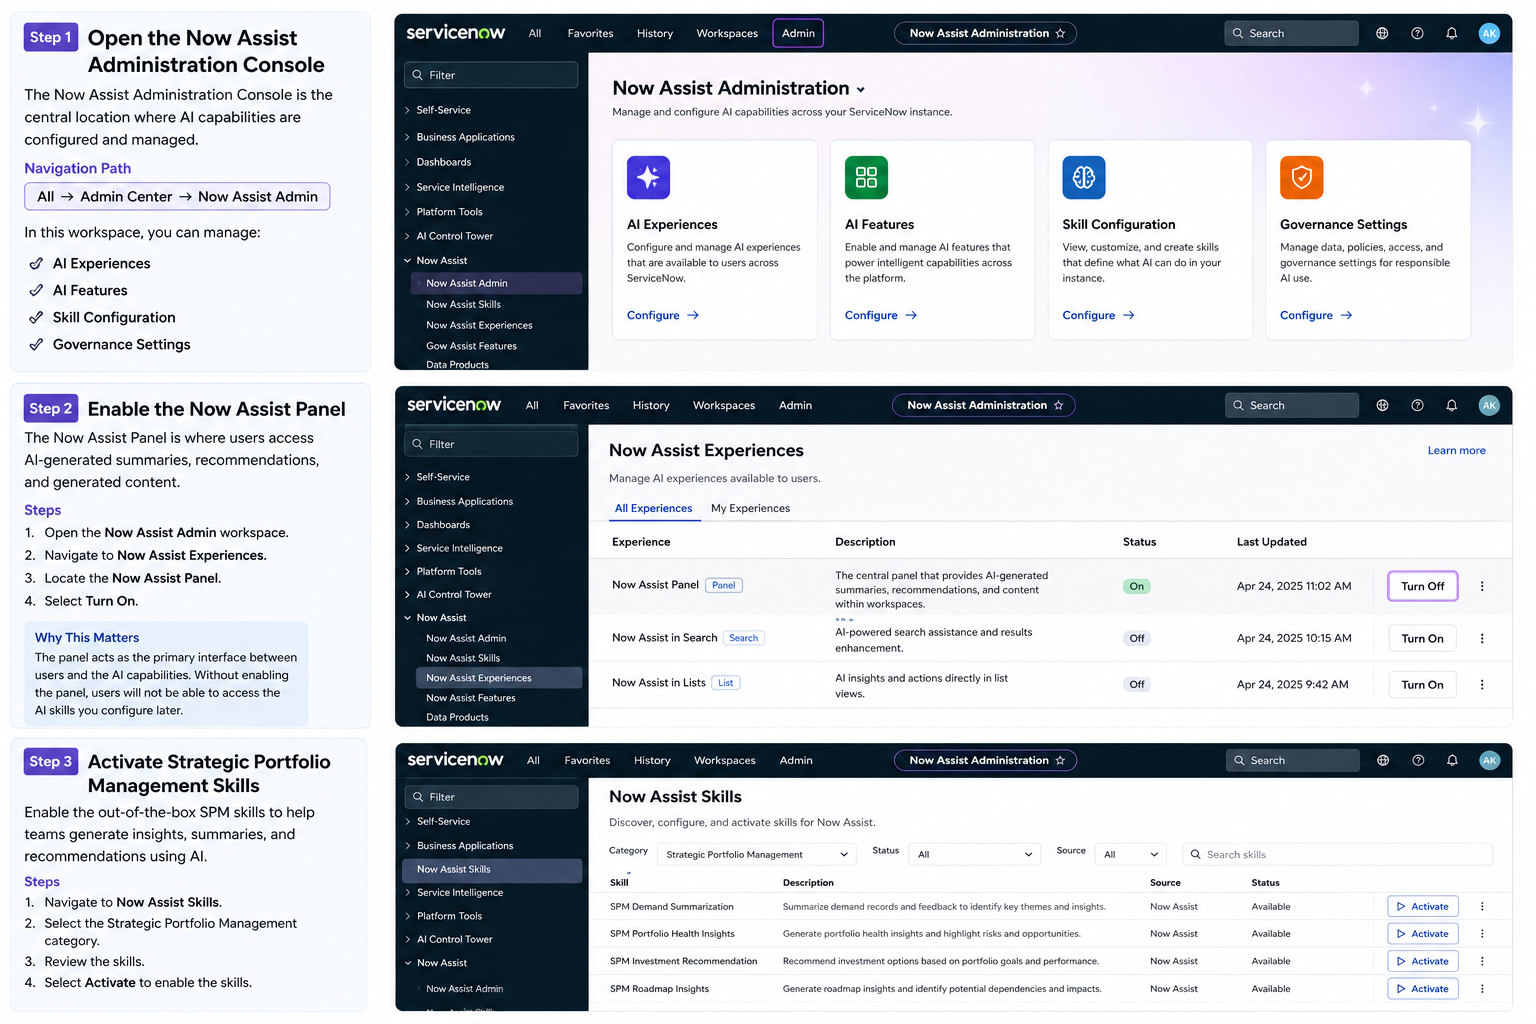Open notifications bell on the Administration page header
This screenshot has height=1024, width=1536.
tap(1451, 33)
